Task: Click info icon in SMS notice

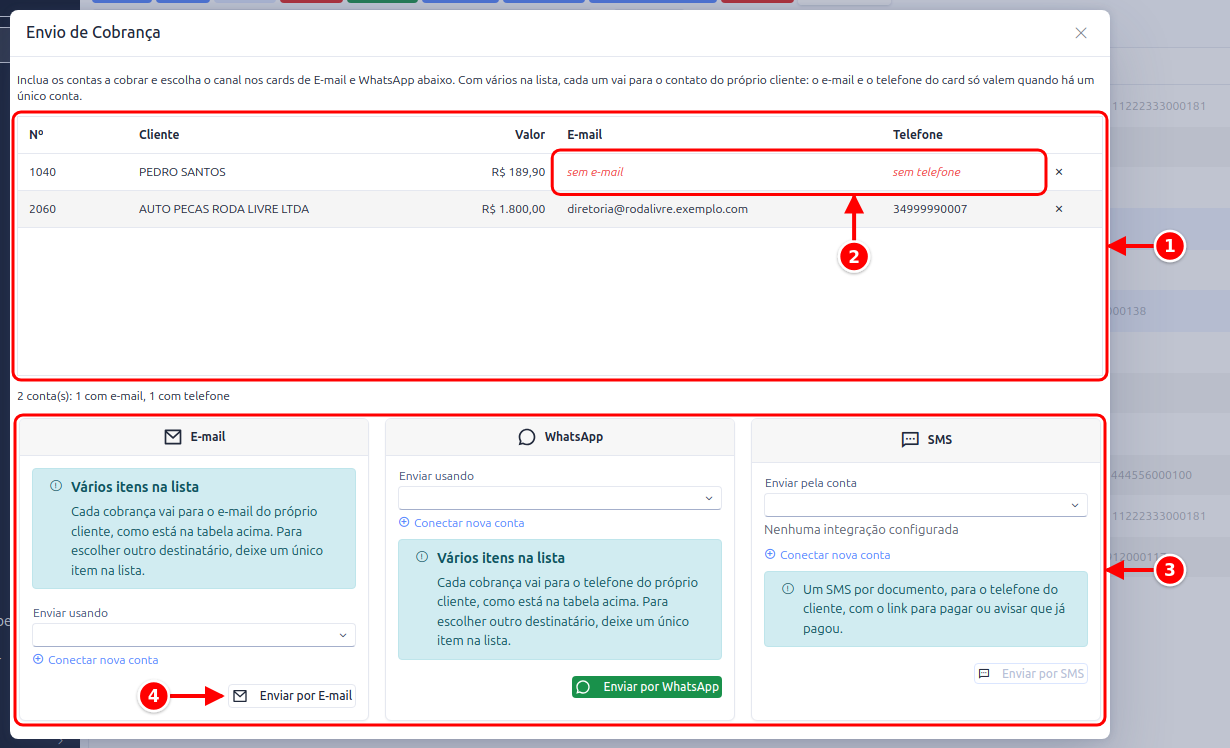Action: (x=787, y=589)
